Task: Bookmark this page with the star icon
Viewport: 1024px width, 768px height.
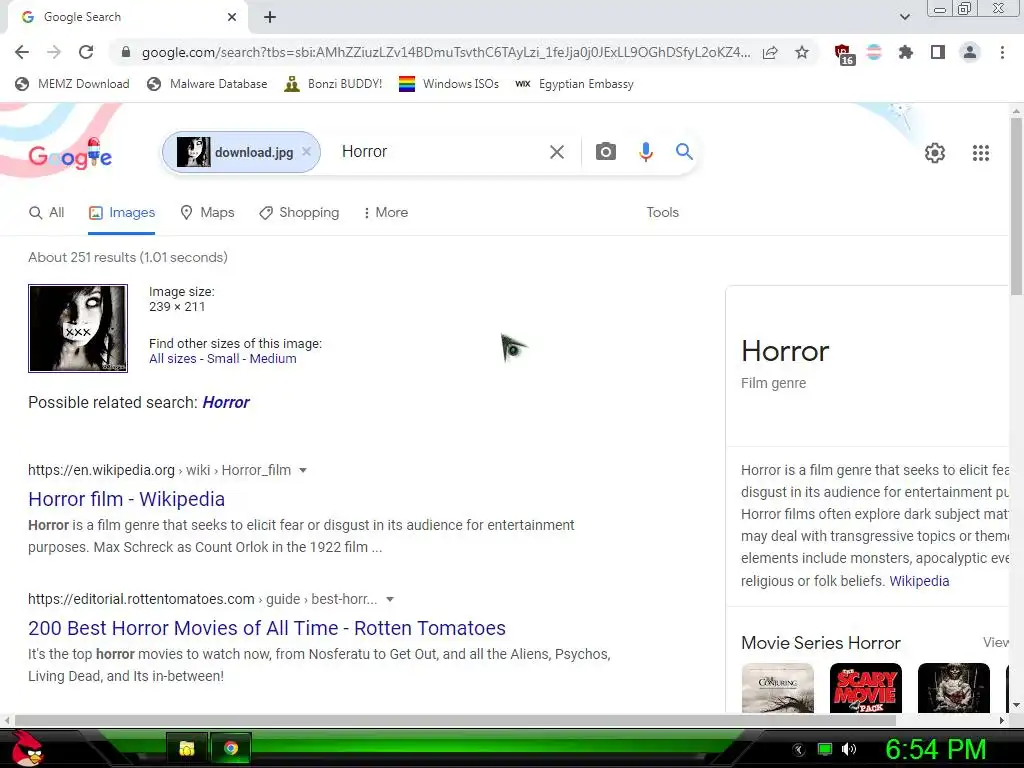Action: click(802, 52)
